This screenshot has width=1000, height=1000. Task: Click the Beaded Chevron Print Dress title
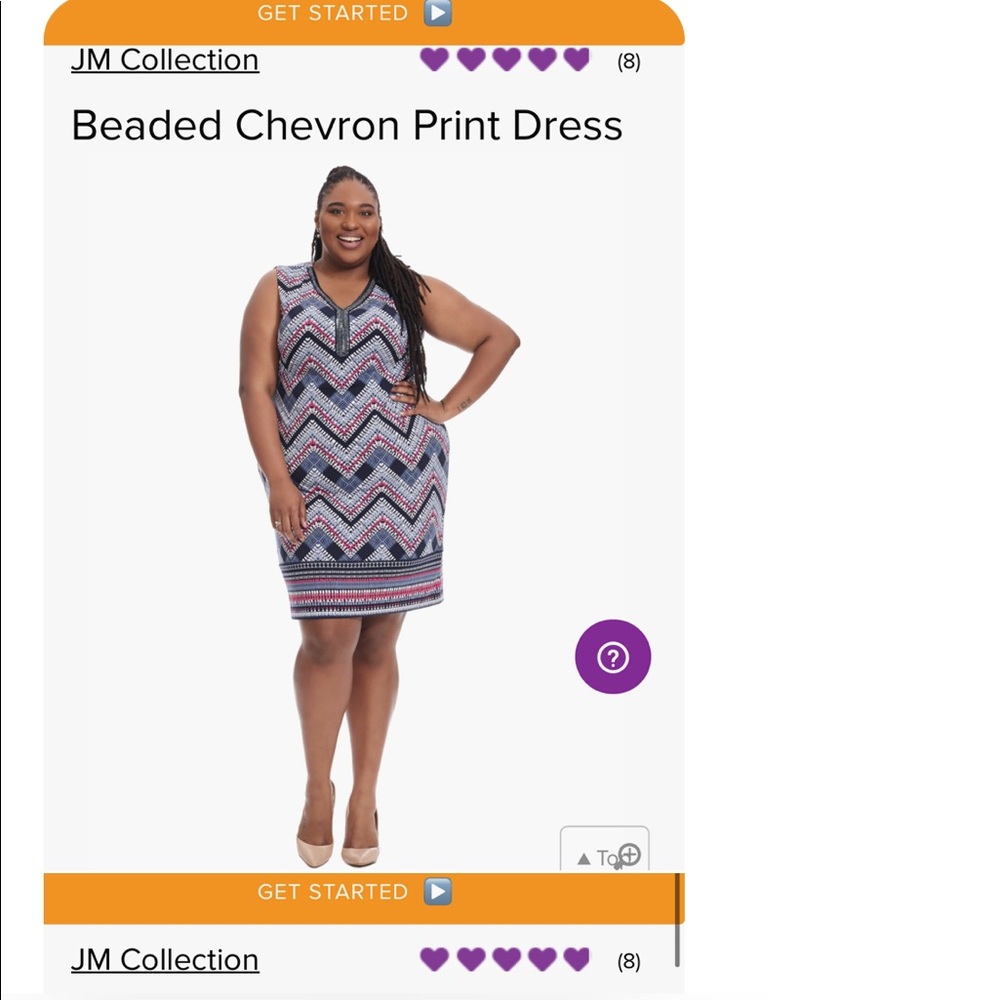click(x=347, y=125)
